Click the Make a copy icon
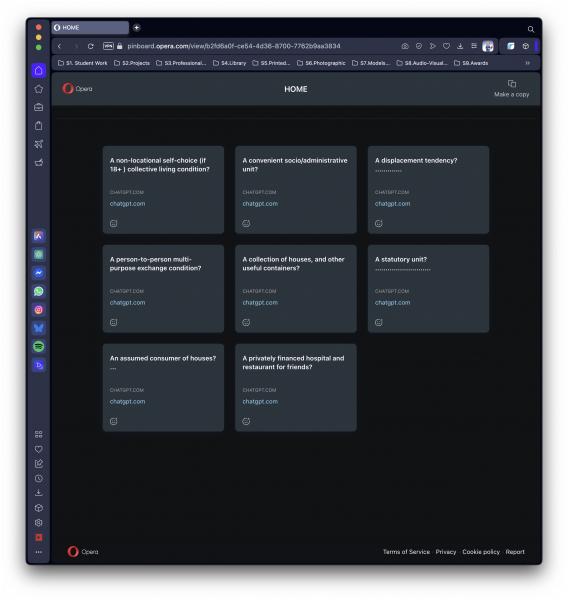This screenshot has width=568, height=599. [x=511, y=84]
